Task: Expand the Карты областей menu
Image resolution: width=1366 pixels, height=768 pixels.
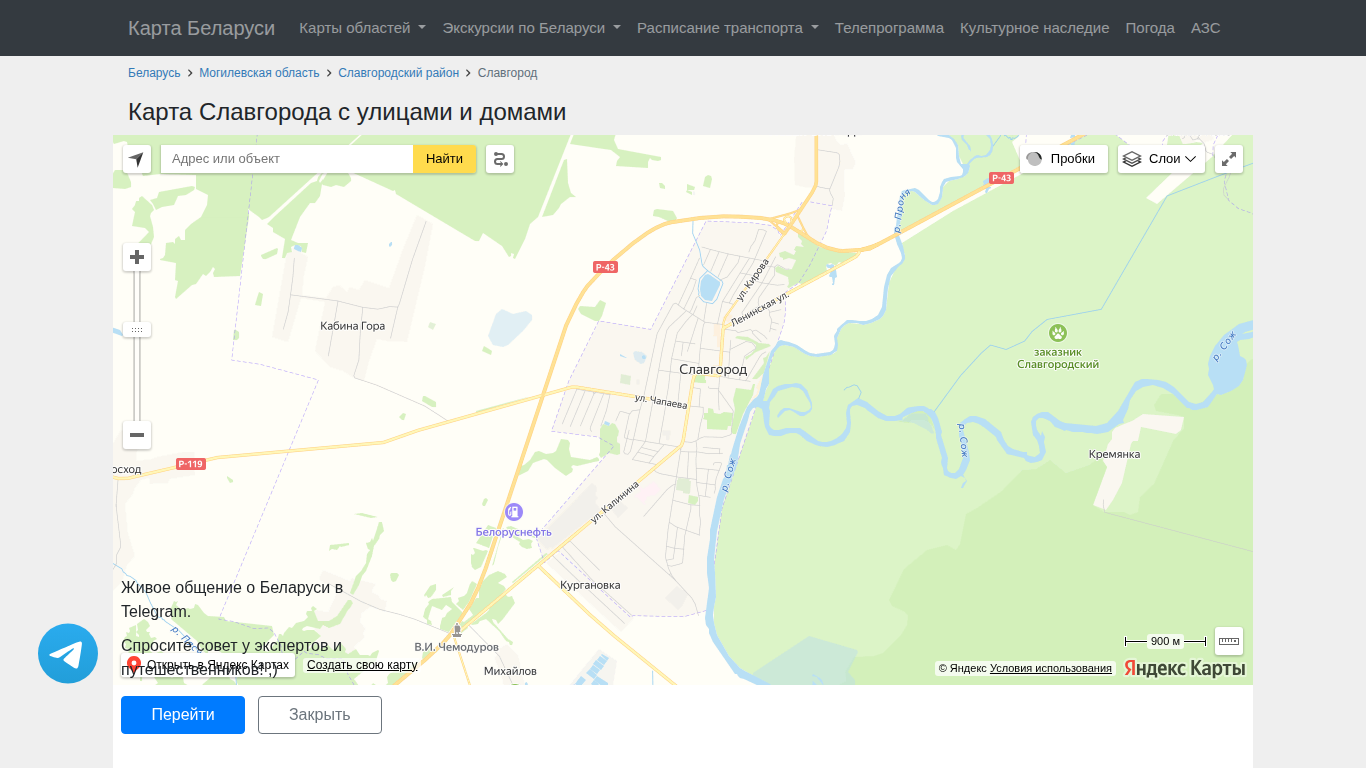Action: tap(362, 28)
